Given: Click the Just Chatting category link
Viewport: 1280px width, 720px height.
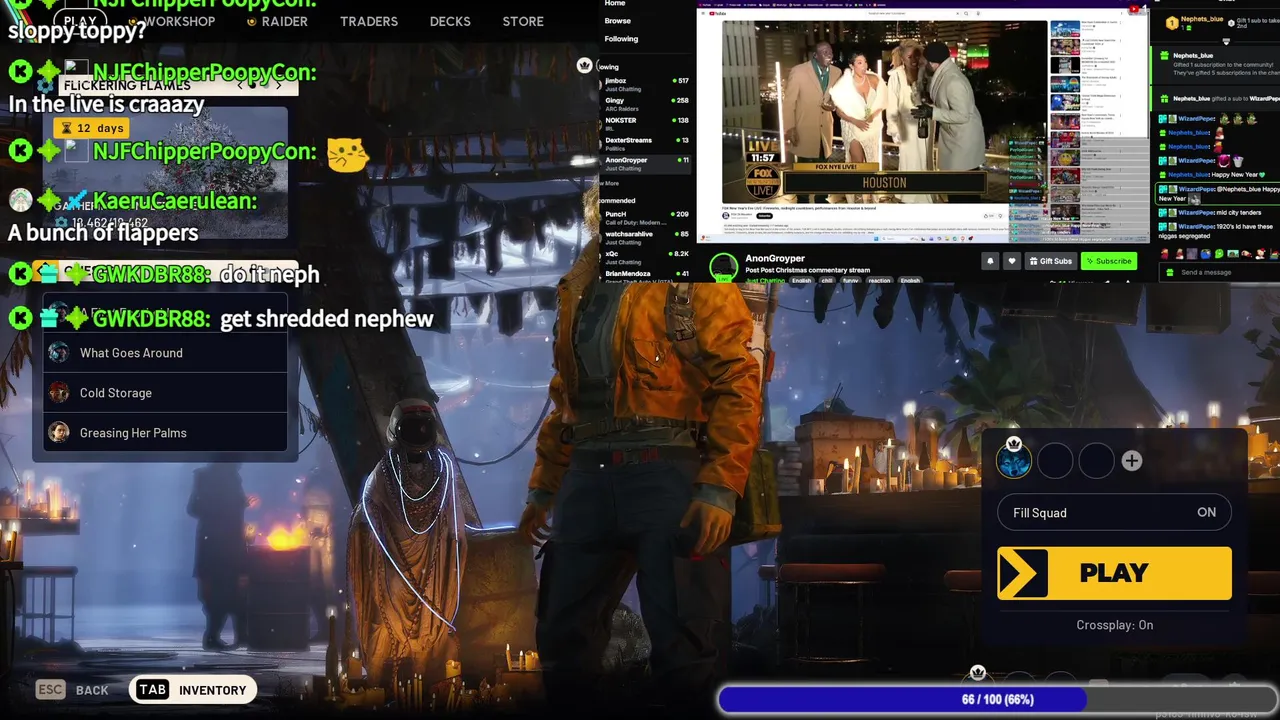Looking at the screenshot, I should click(x=764, y=281).
